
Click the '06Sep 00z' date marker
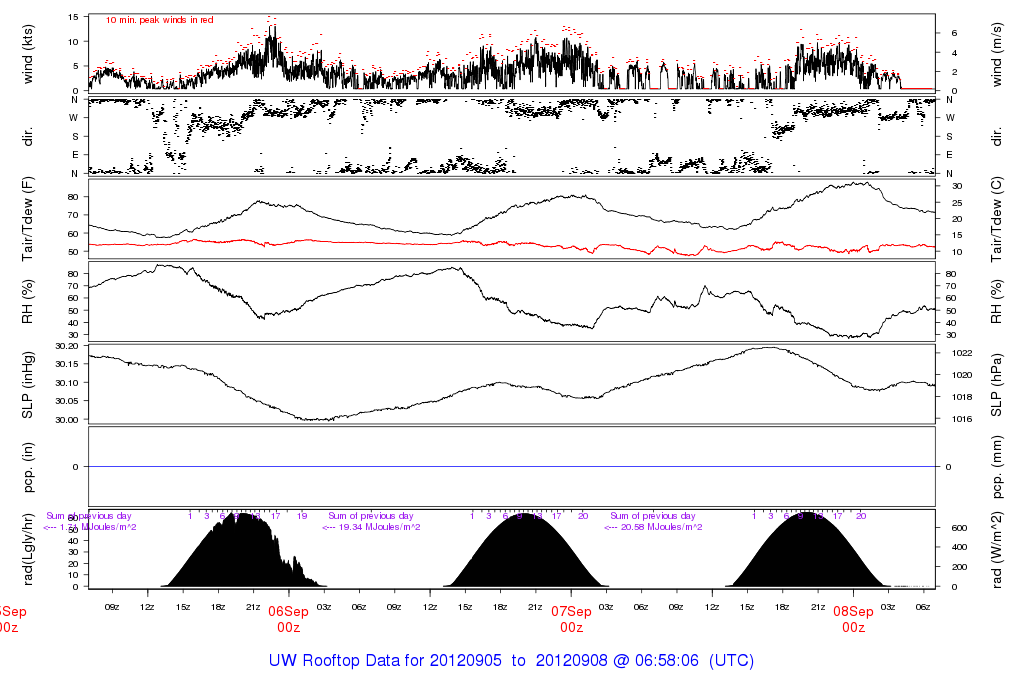click(288, 619)
